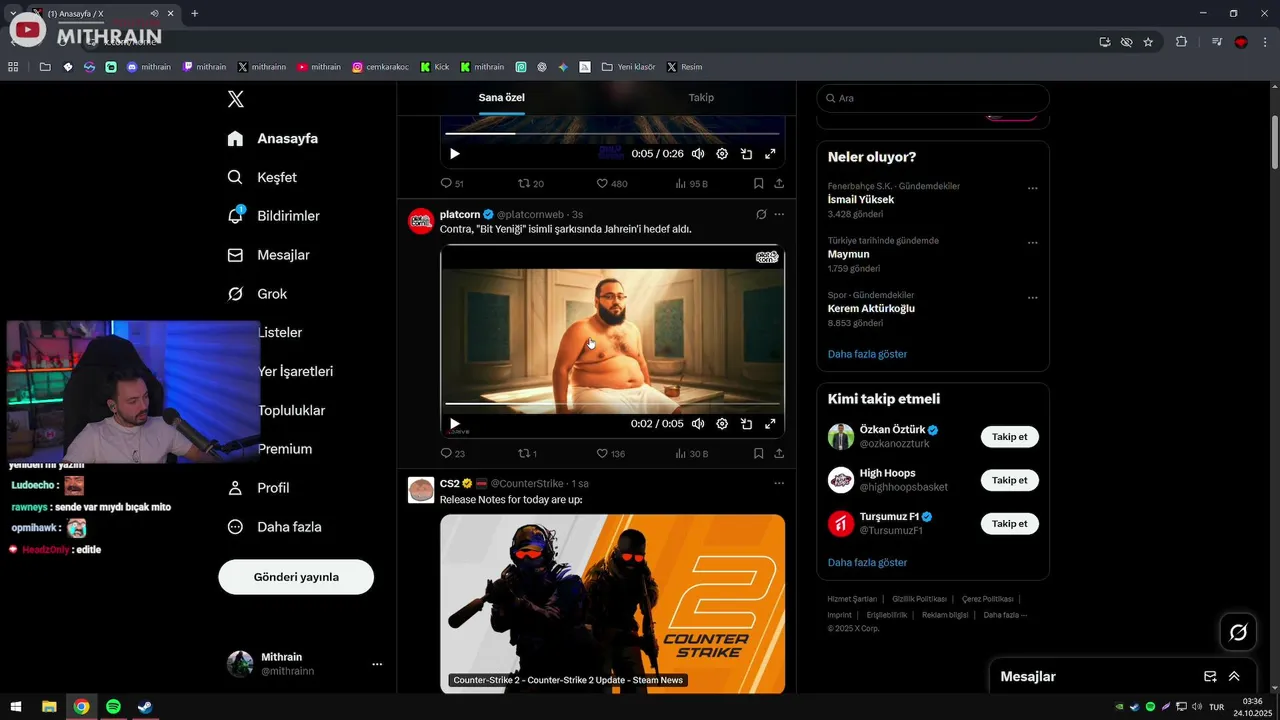Screen dimensions: 1280x720
Task: Switch to the Sana özel tab
Action: point(501,97)
